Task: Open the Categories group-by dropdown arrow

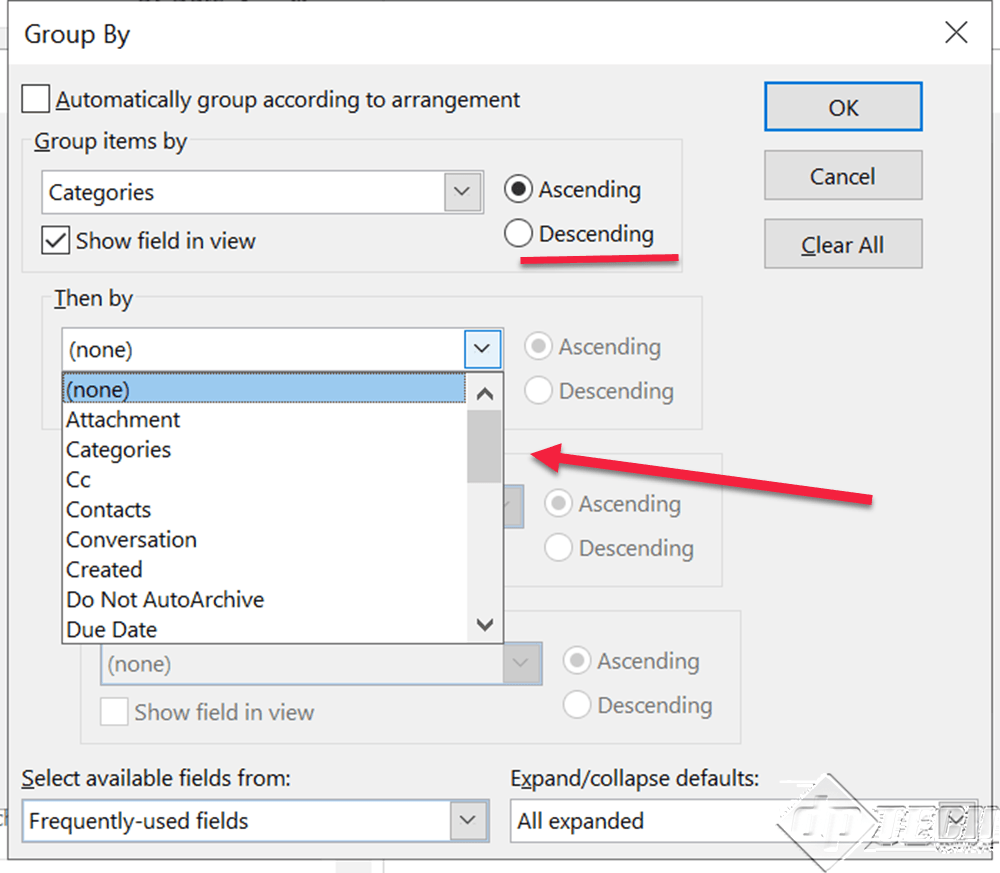Action: coord(462,191)
